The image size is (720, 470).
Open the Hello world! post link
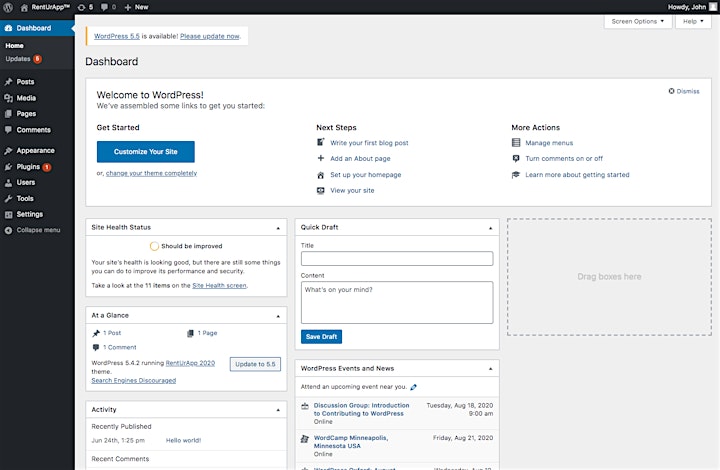click(x=183, y=440)
